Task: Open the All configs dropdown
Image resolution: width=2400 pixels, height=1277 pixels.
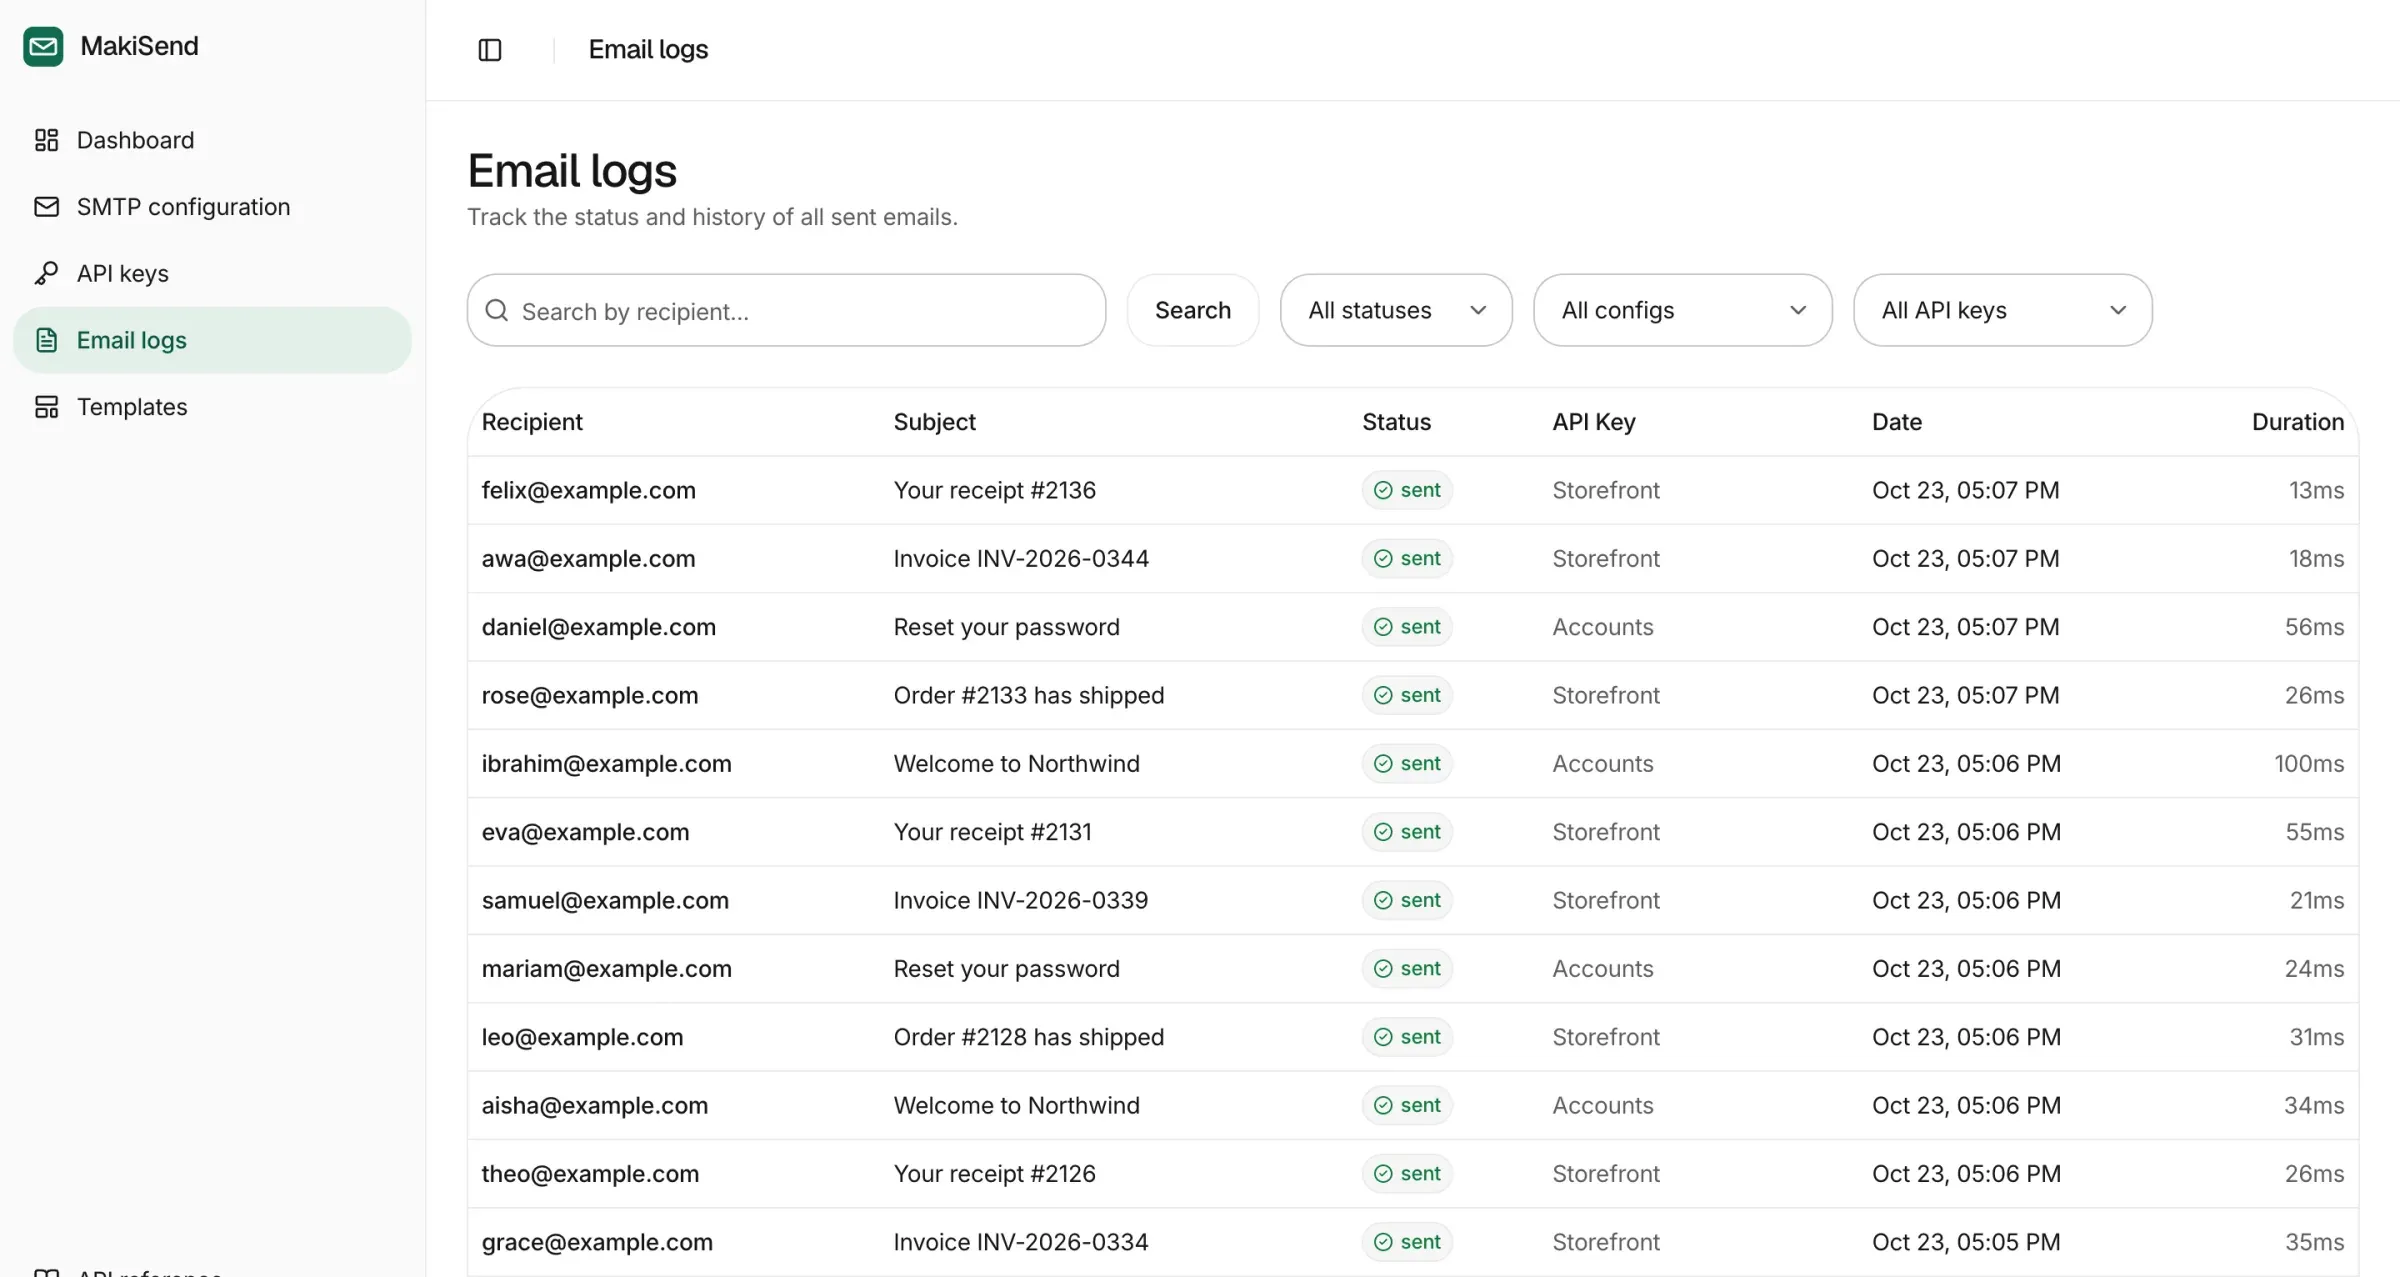Action: click(x=1682, y=310)
